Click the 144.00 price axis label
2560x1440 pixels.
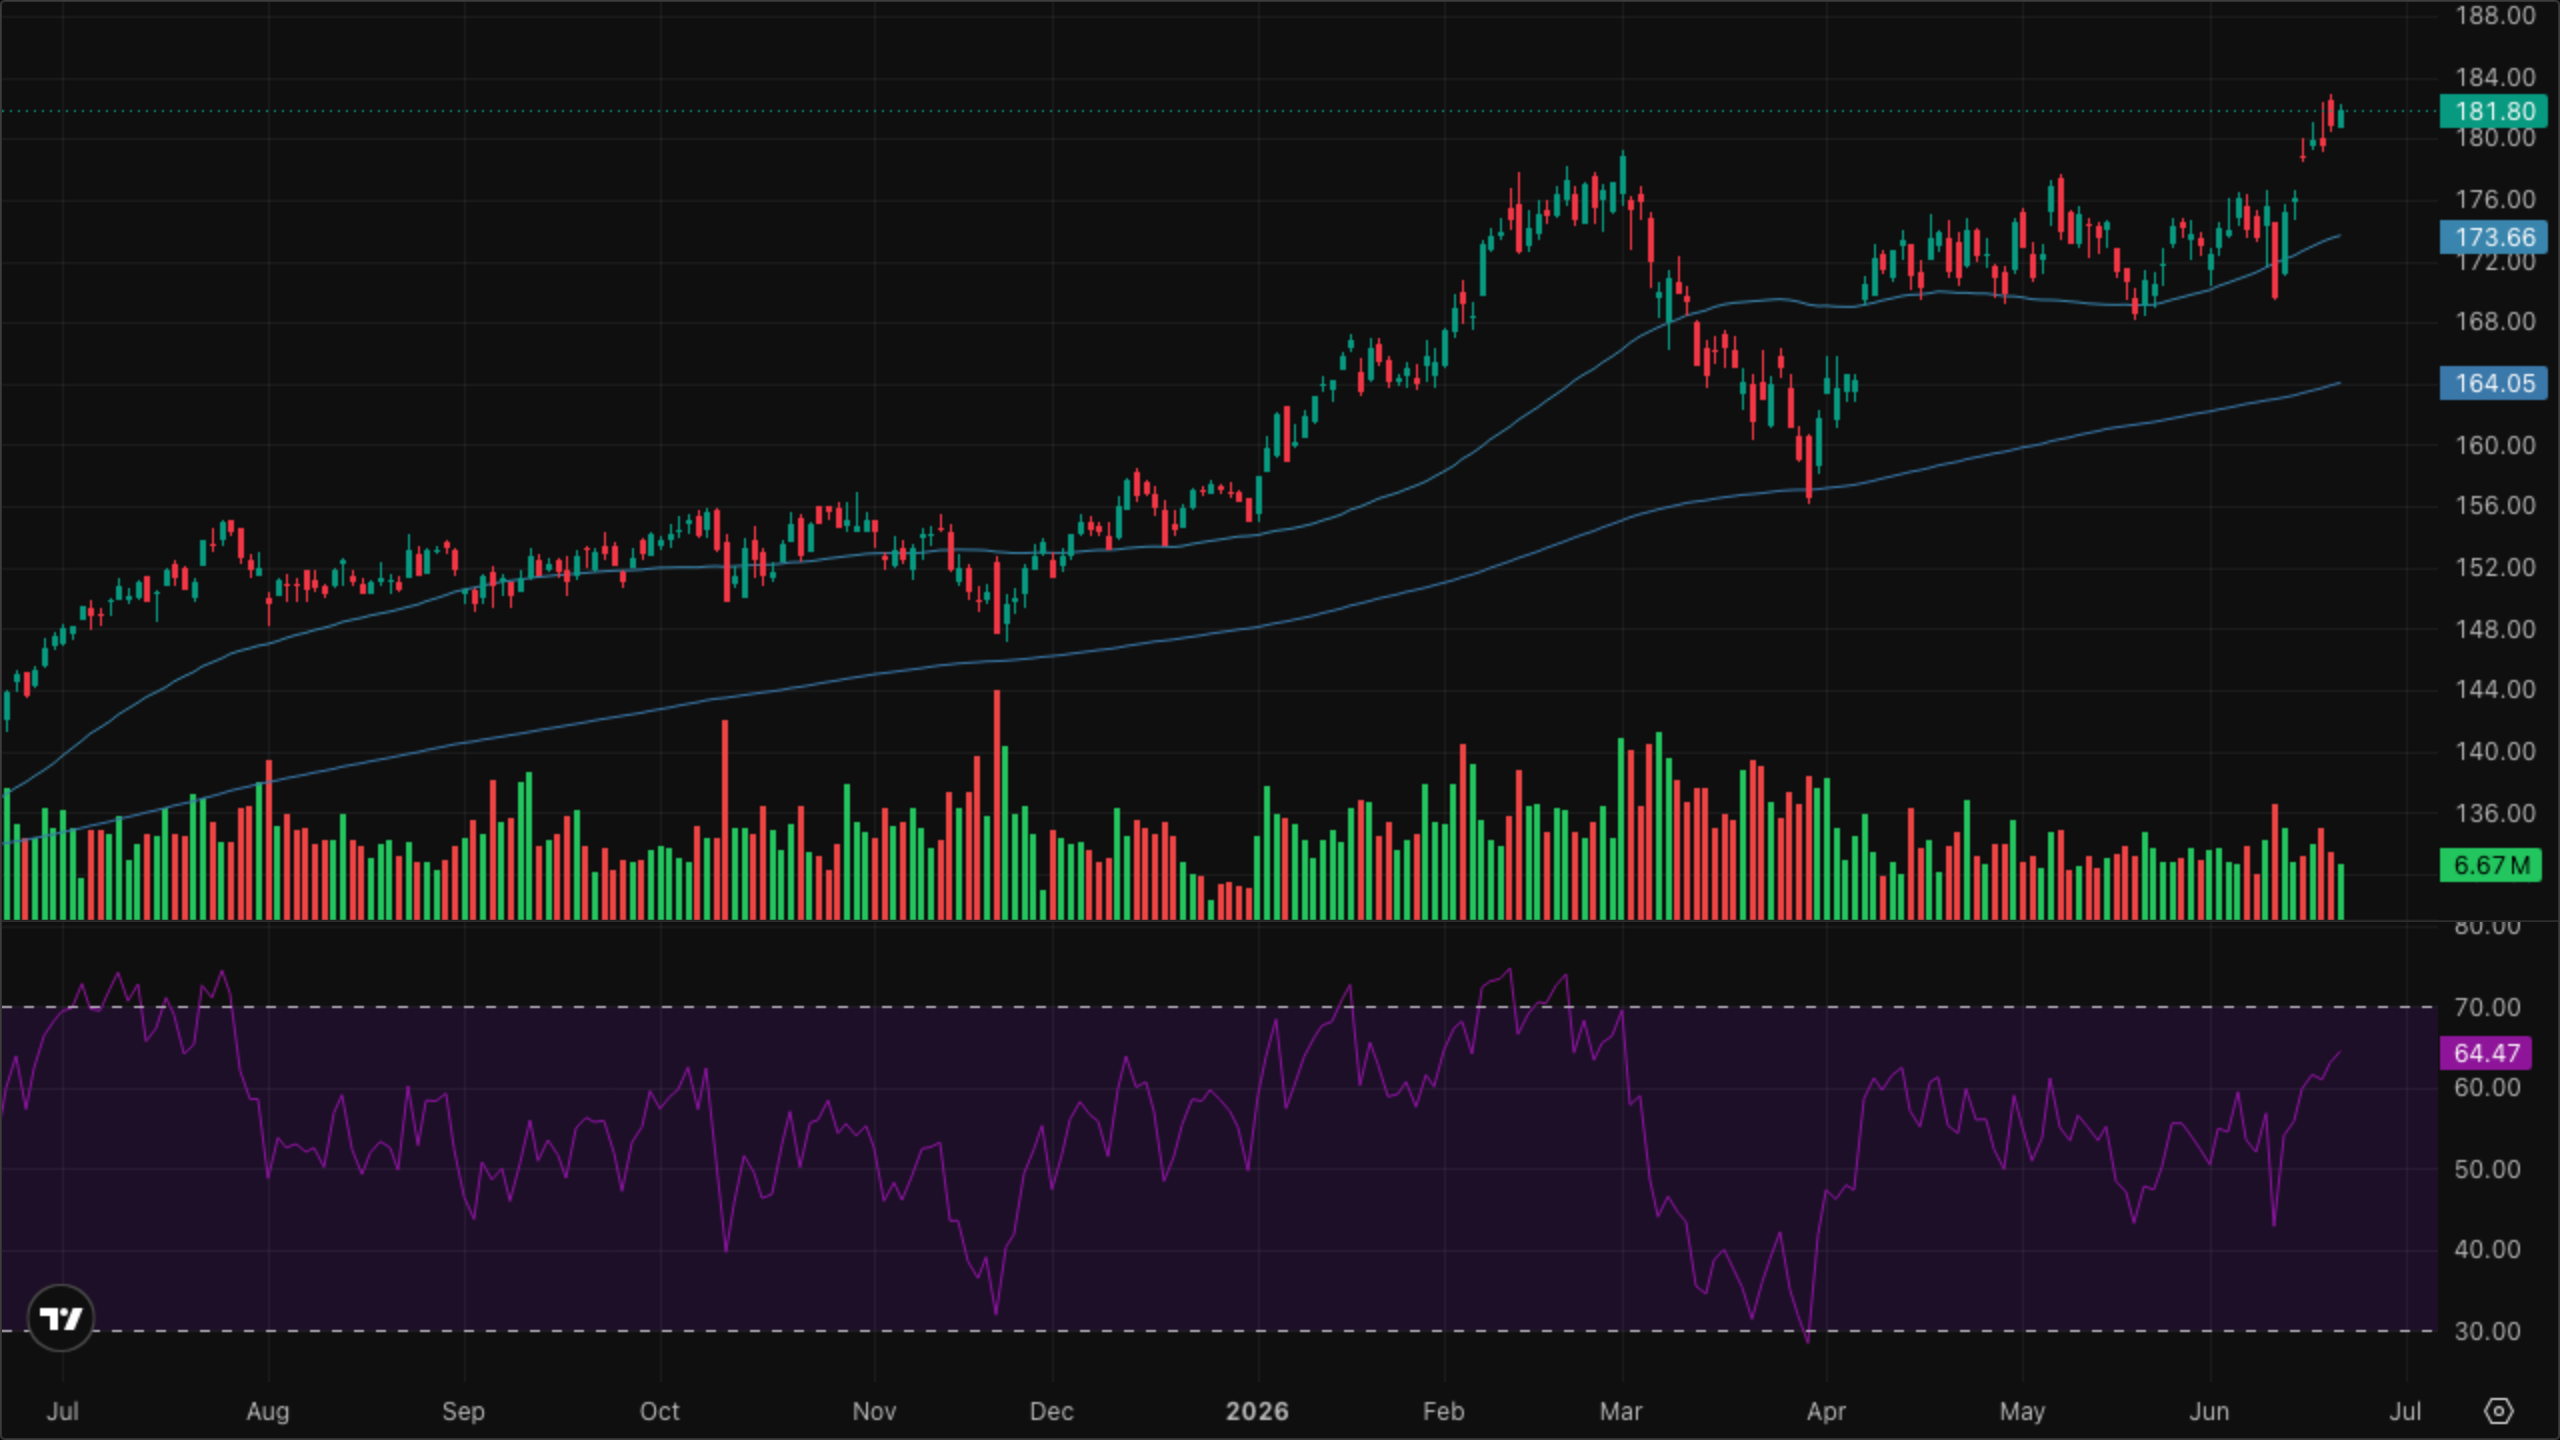tap(2495, 689)
